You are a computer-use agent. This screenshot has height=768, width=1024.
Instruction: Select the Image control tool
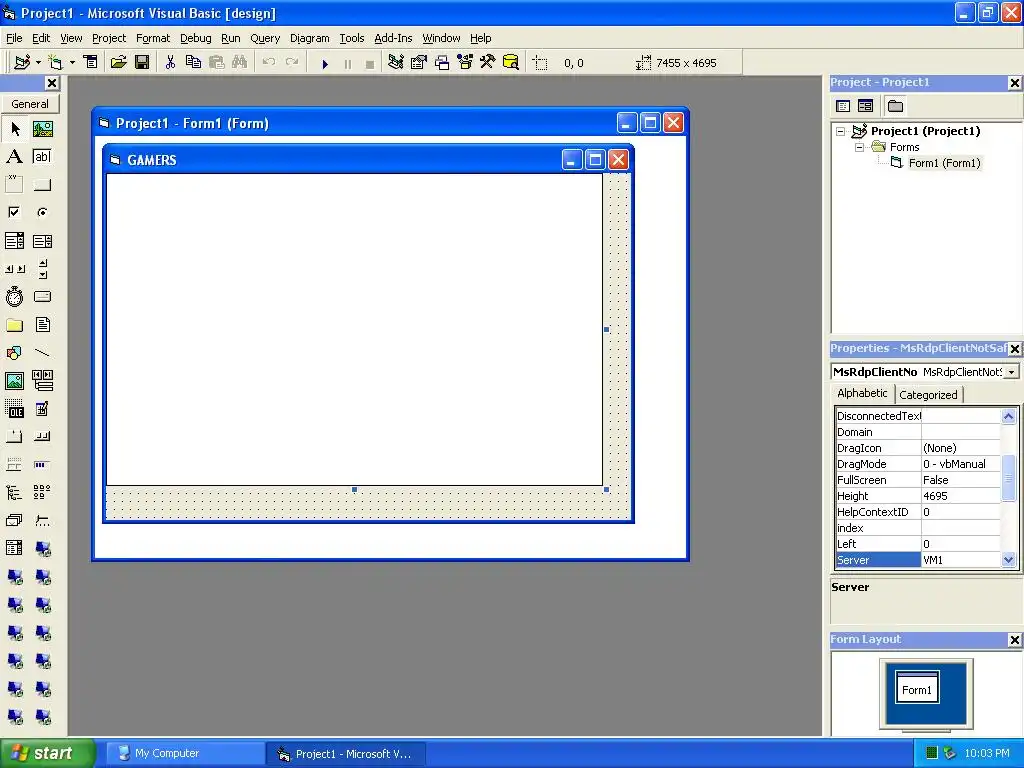(14, 381)
